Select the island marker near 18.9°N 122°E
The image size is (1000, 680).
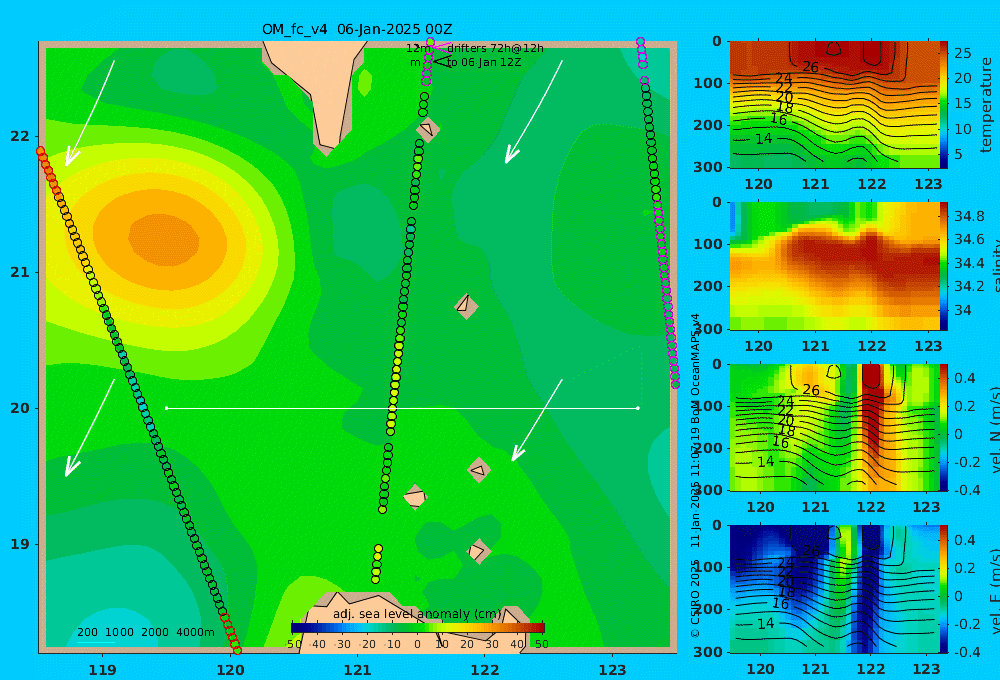(x=478, y=551)
